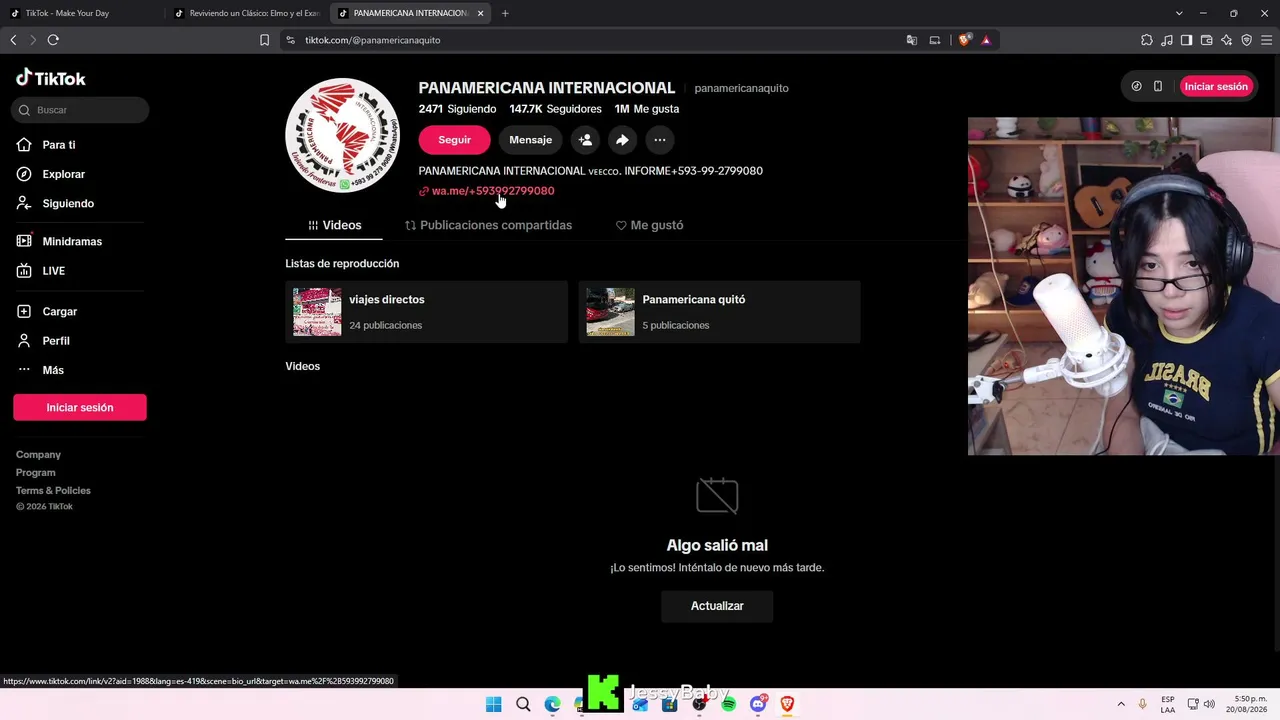Open the three-dot profile options
Screen dimensions: 1280x720
[x=659, y=140]
